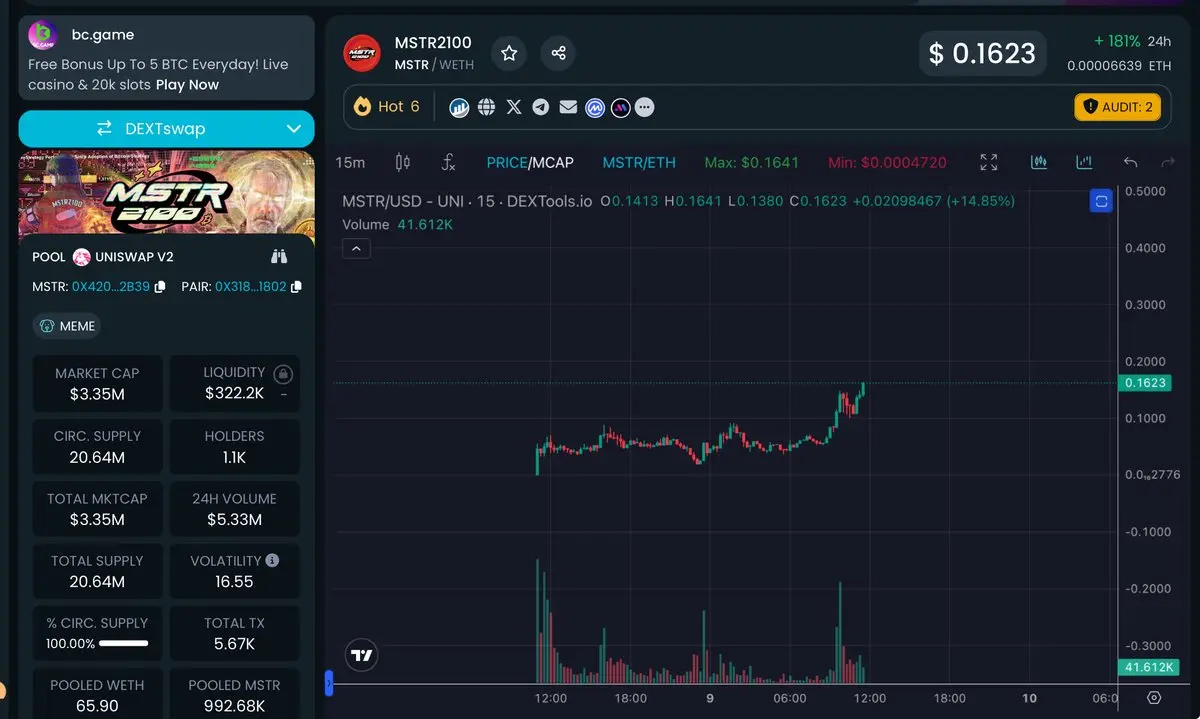Click the MARKET CAP $3.35M card
Screen dimensions: 1200x719
(x=97, y=383)
